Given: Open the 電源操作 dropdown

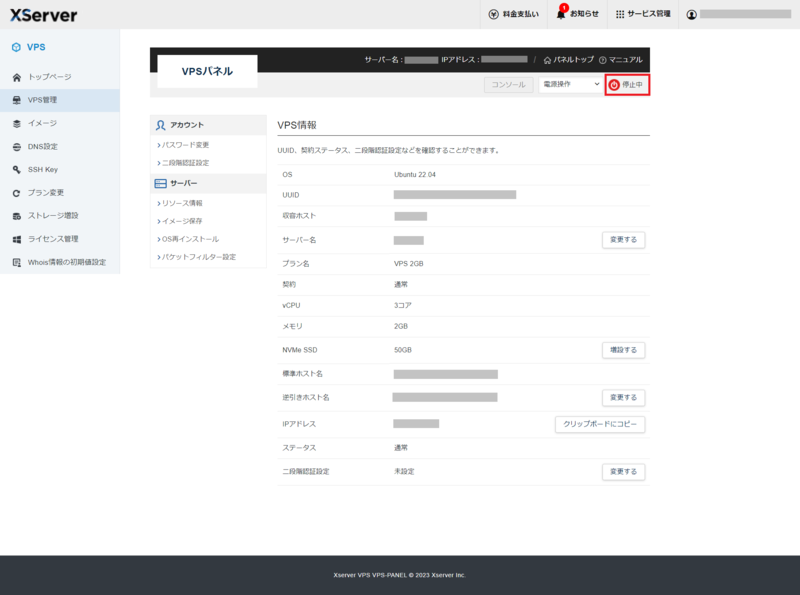Looking at the screenshot, I should coord(571,84).
